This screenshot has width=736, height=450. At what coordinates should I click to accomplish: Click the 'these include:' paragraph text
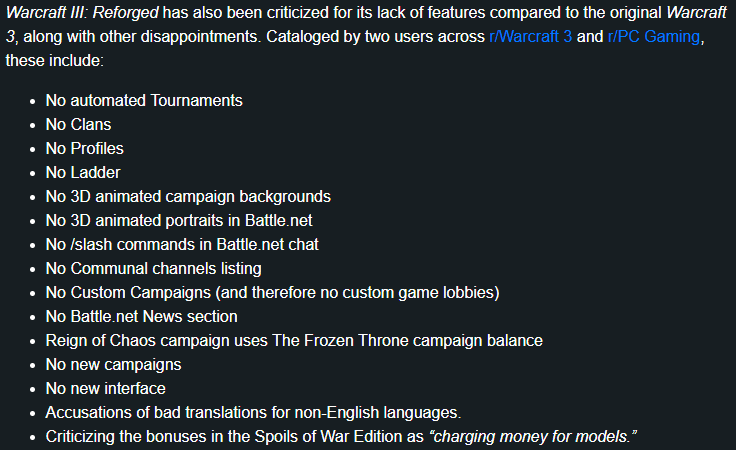point(54,61)
